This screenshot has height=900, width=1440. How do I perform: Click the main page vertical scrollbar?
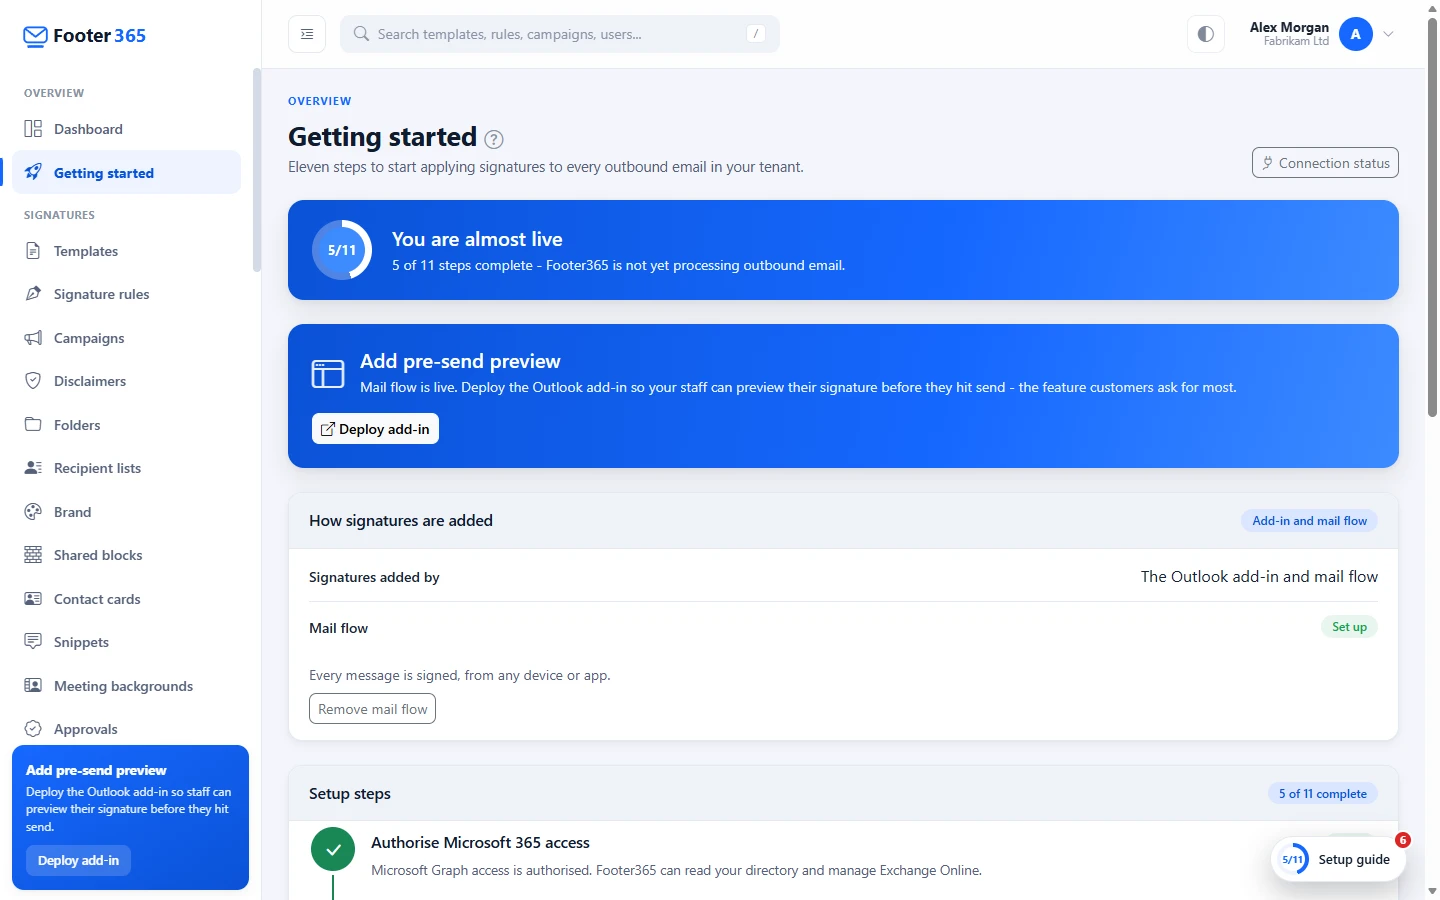pos(1432,217)
